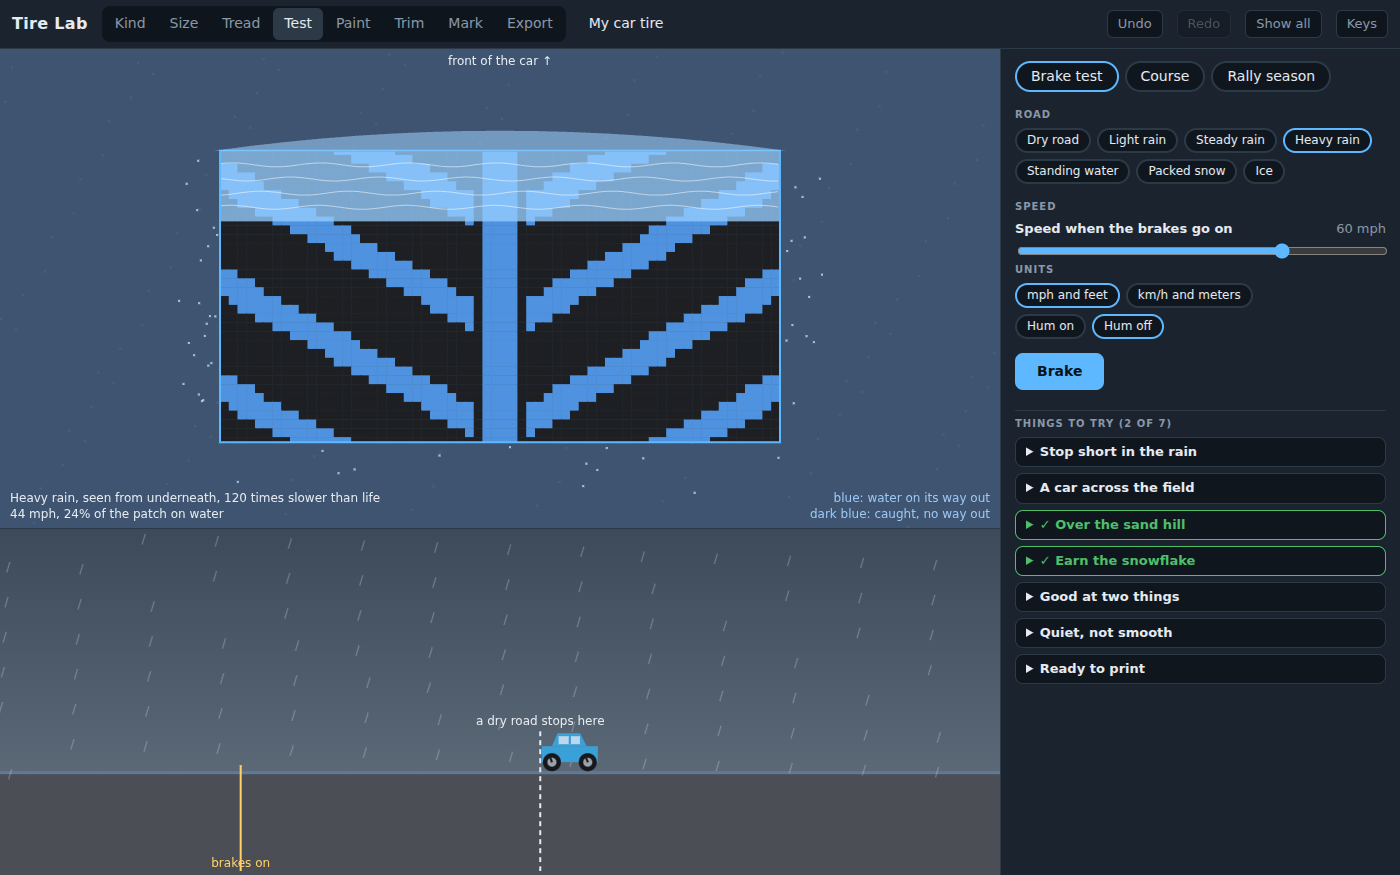Expand Stop short in the rain

(x=1200, y=452)
